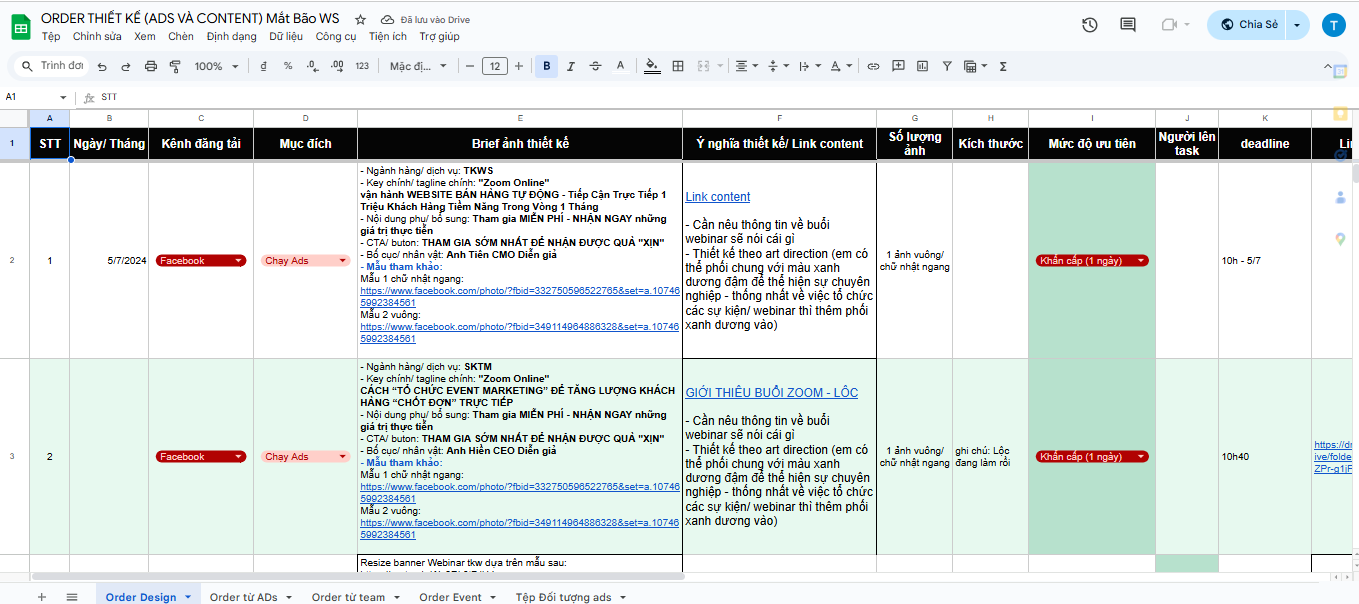Open the GIỚI THIỆU BUỔI ZOOM - LỘC link

771,393
